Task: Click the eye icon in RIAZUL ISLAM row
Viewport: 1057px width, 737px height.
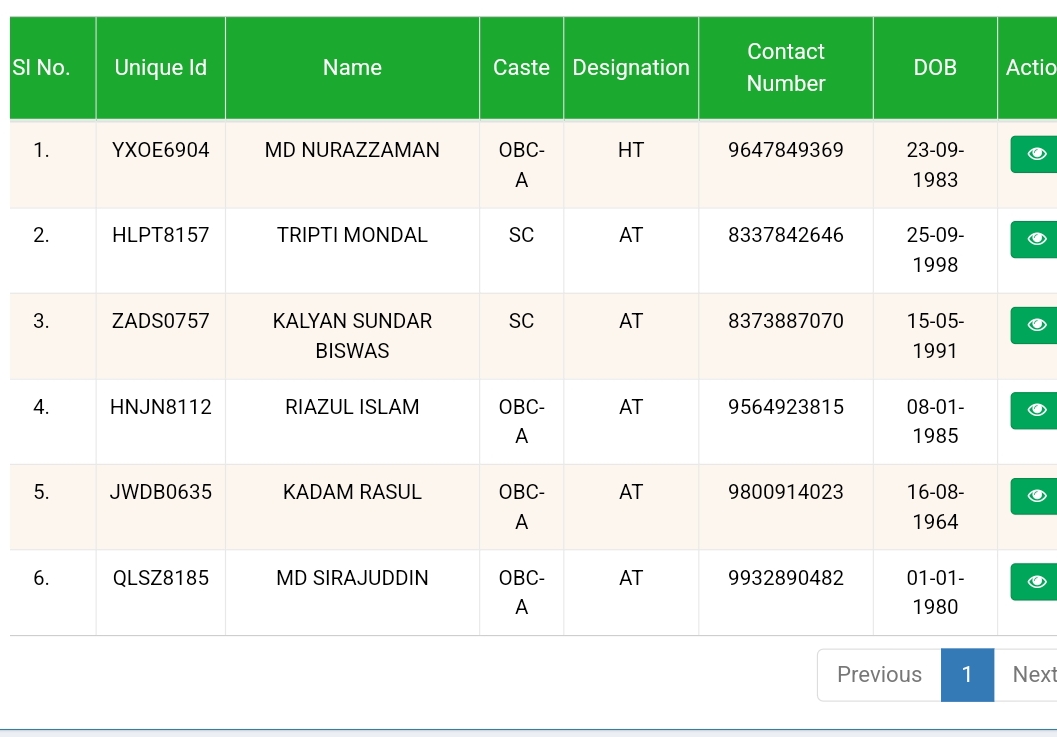Action: [1036, 410]
